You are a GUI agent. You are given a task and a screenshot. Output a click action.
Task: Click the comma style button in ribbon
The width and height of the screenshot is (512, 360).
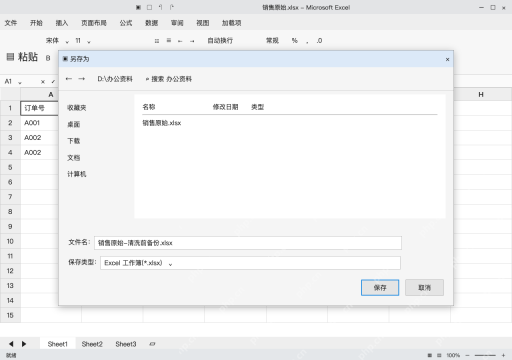coord(307,41)
